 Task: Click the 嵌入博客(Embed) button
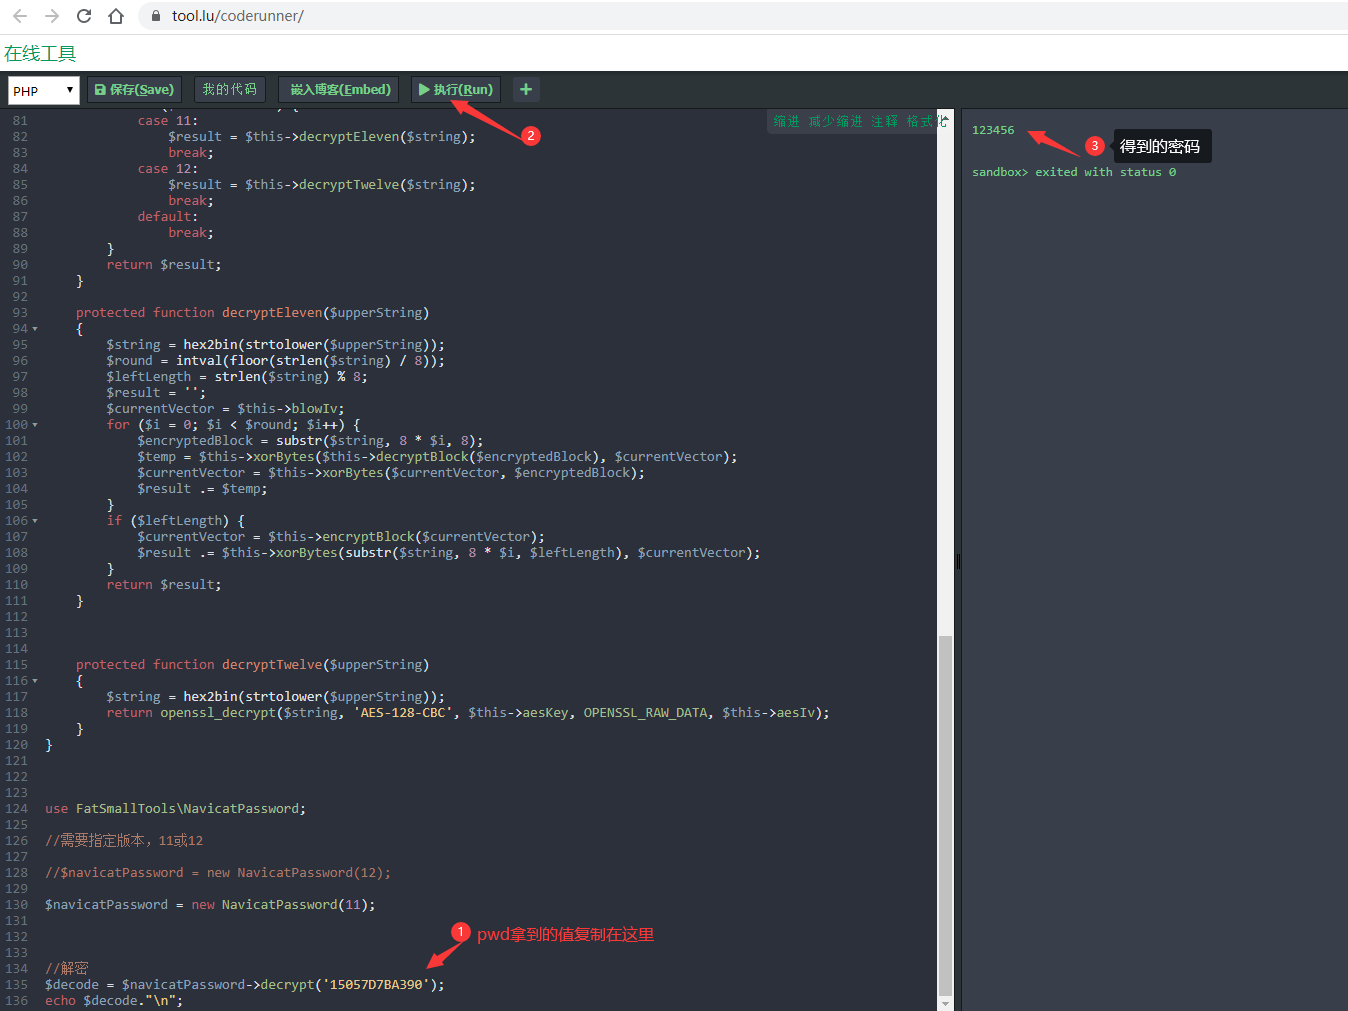click(339, 89)
